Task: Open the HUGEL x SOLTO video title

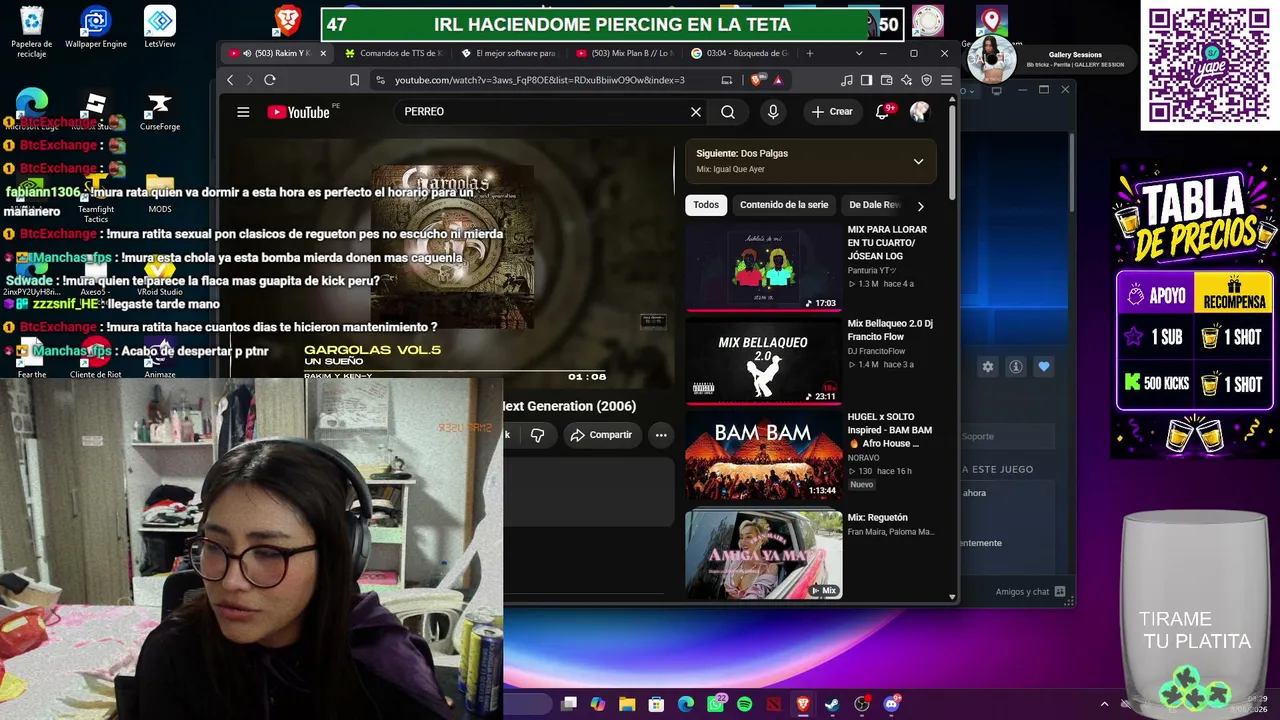Action: click(890, 430)
